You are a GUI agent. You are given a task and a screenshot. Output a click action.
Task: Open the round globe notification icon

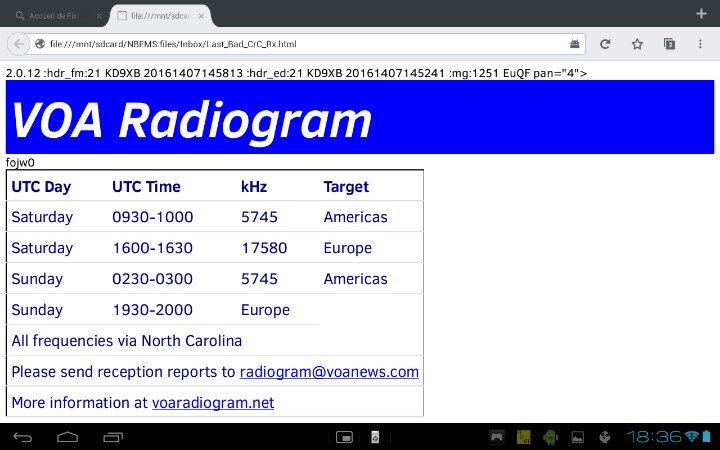click(605, 437)
